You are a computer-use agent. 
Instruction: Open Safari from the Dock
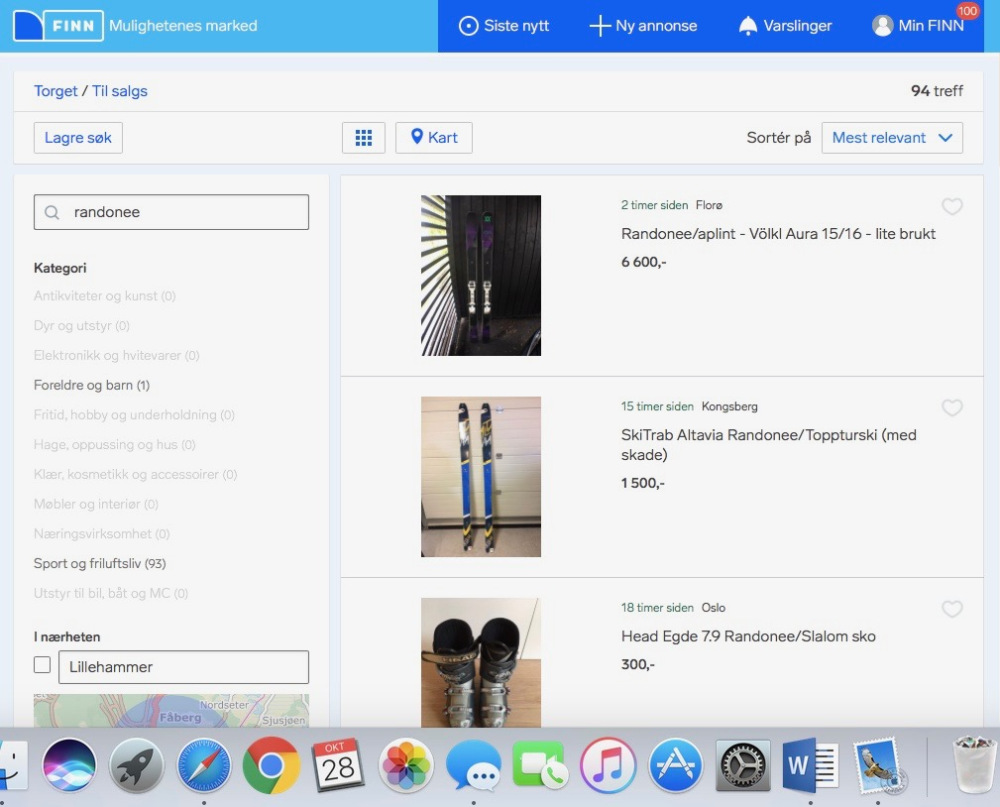pos(204,765)
